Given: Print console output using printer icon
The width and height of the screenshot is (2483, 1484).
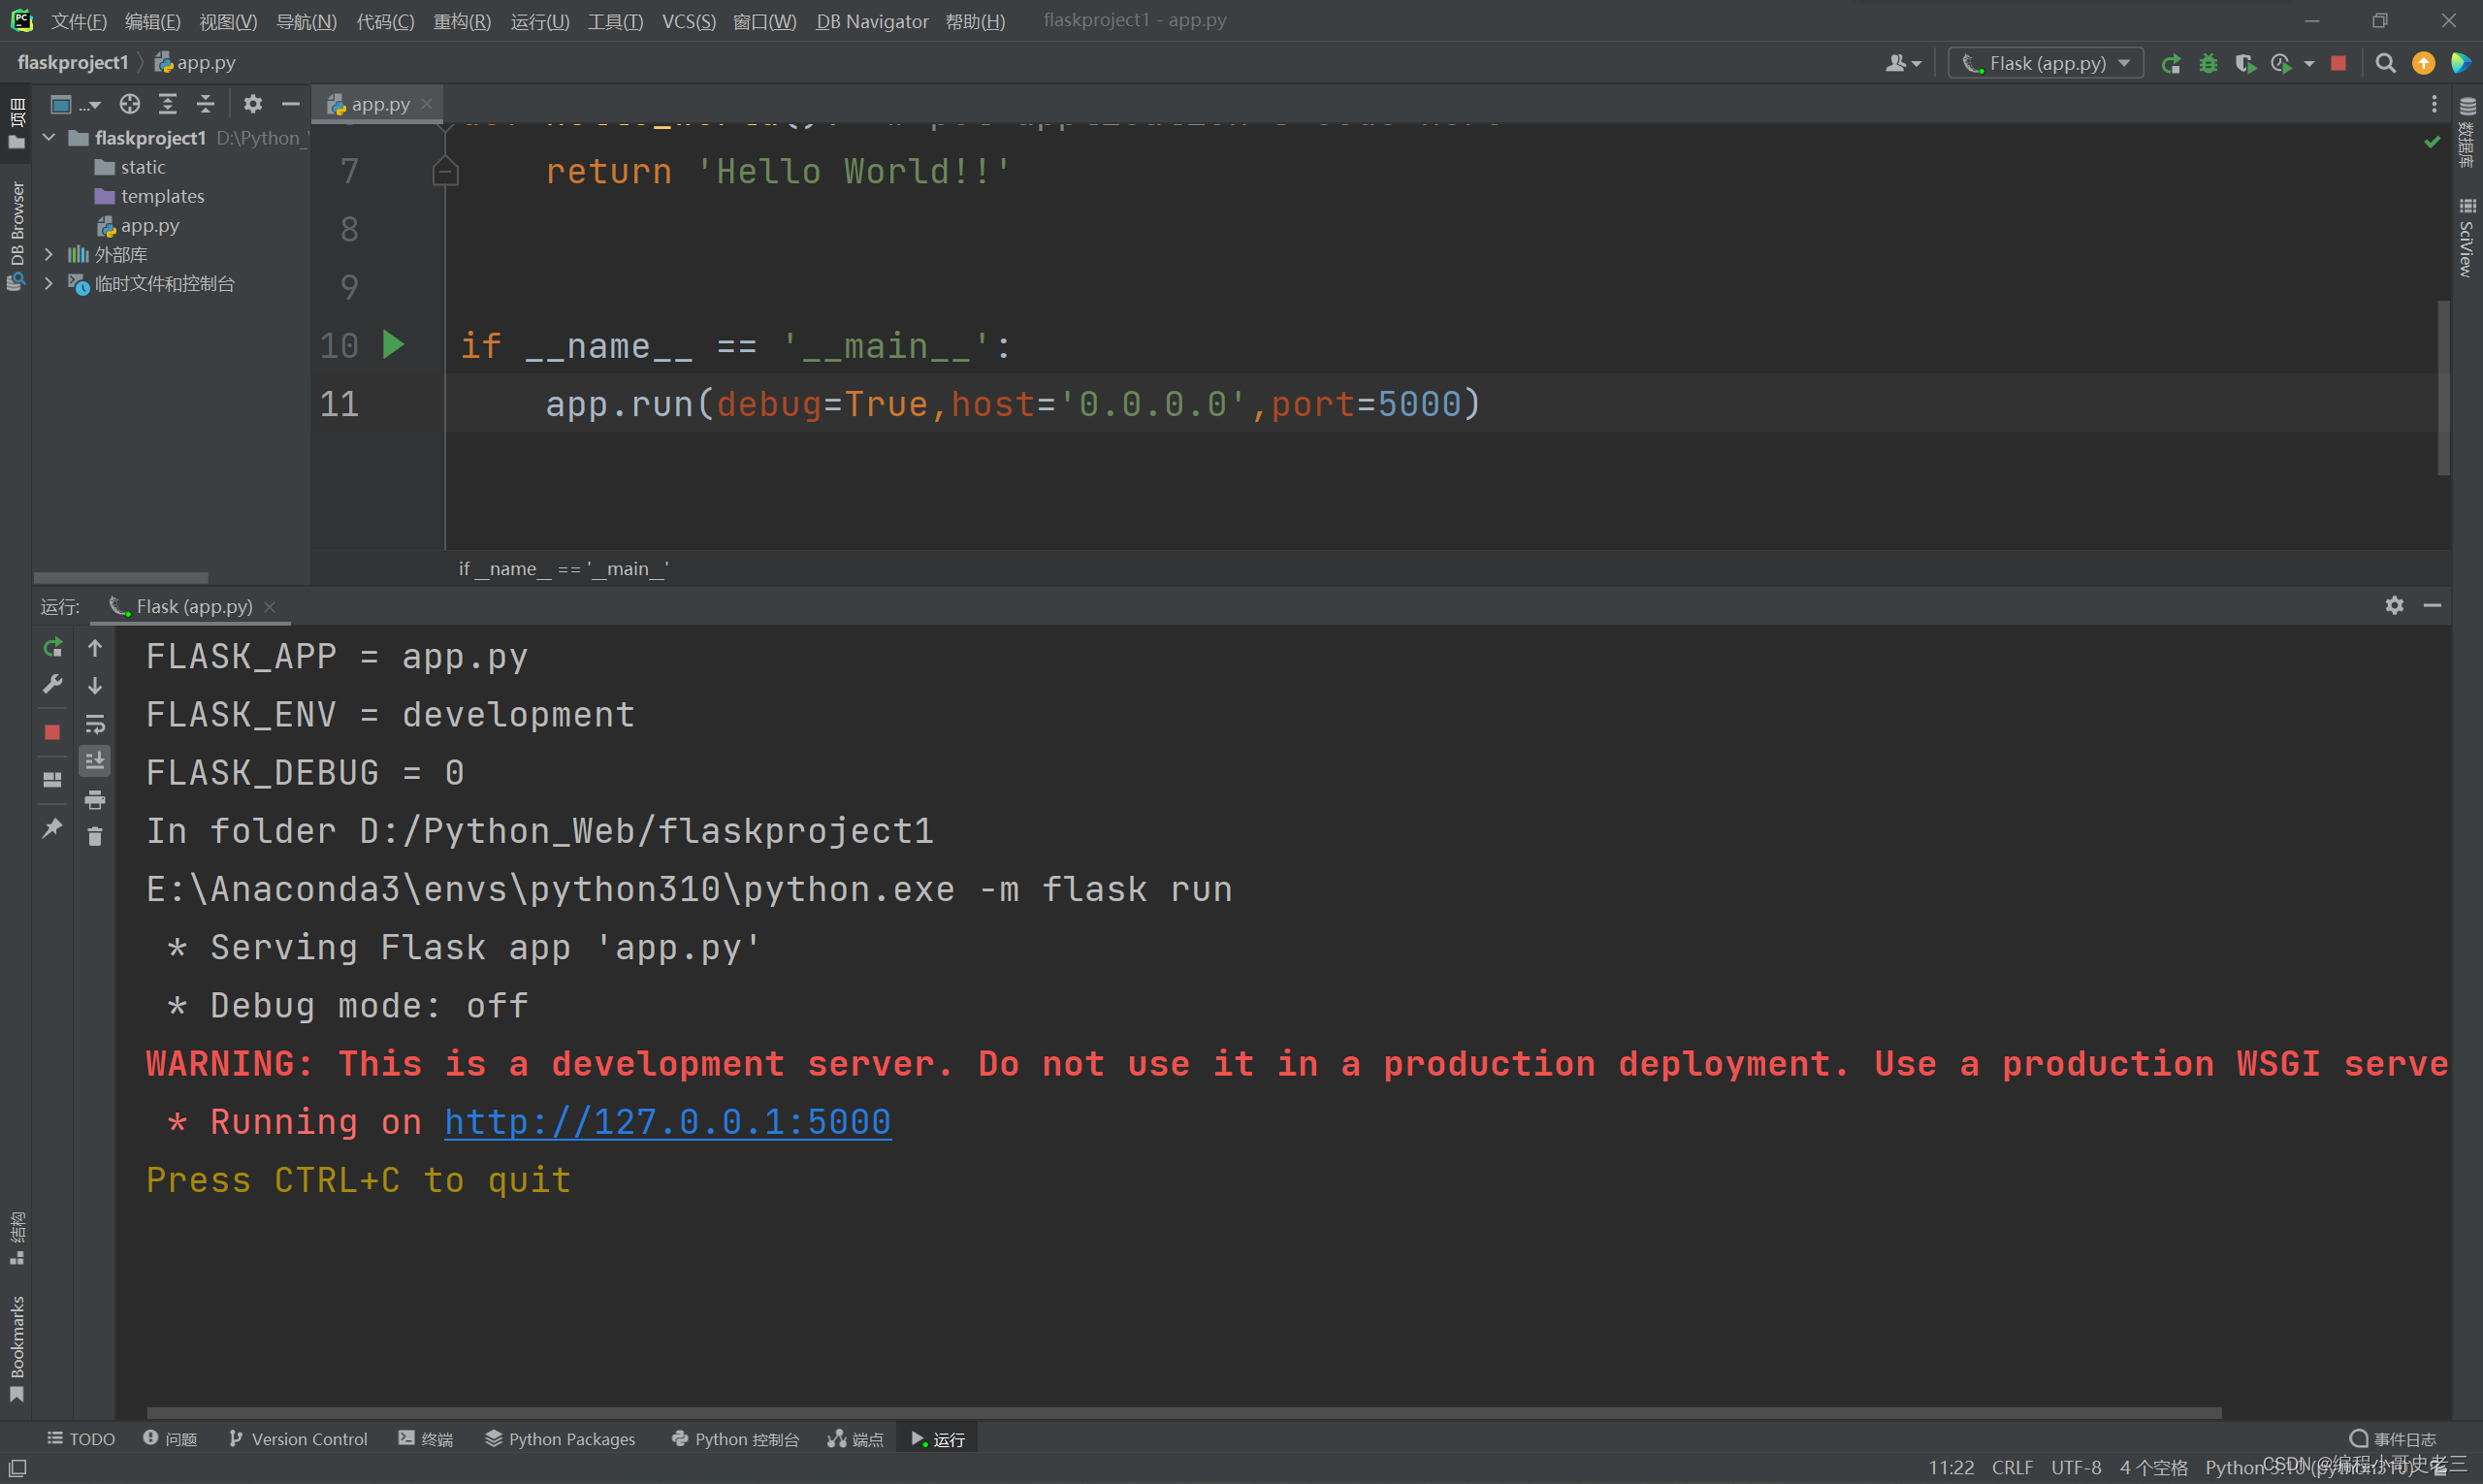Looking at the screenshot, I should pos(95,800).
